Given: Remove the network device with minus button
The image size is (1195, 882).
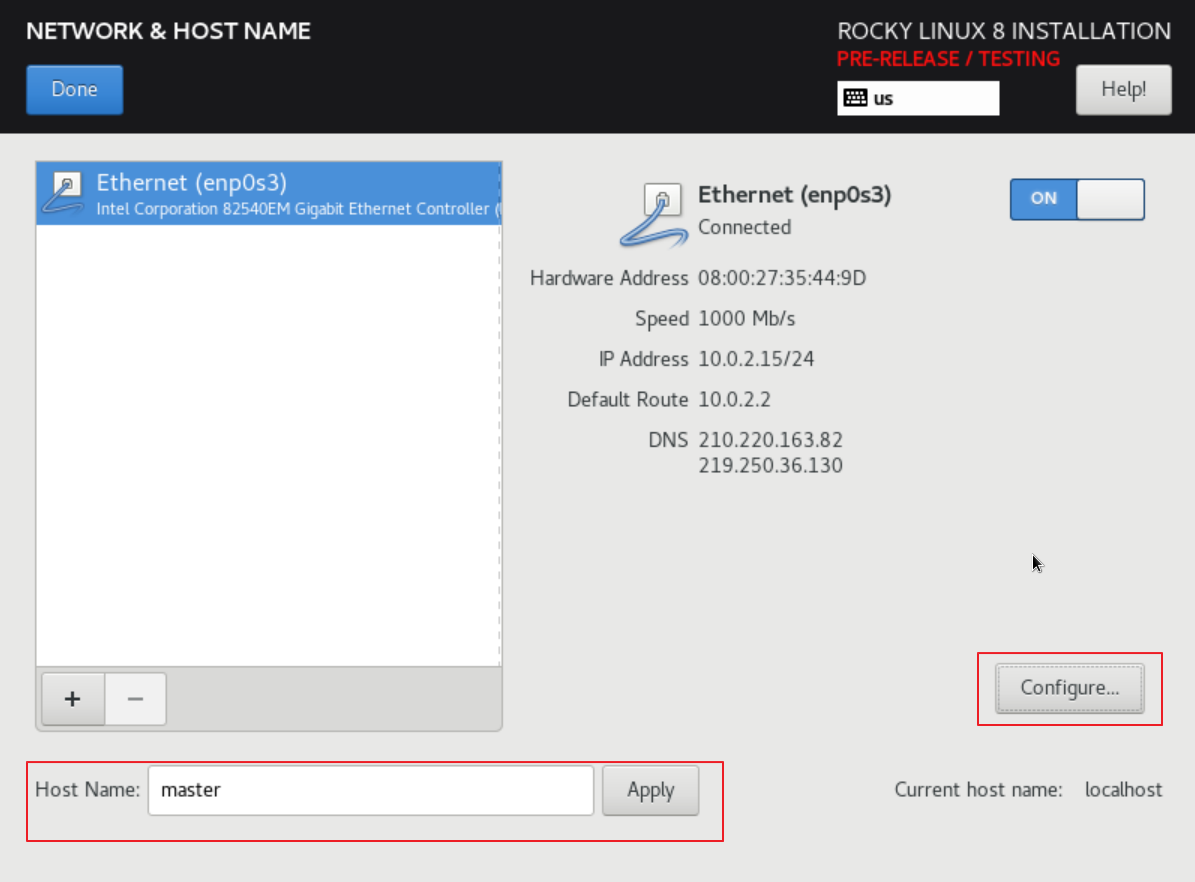Looking at the screenshot, I should pos(135,699).
